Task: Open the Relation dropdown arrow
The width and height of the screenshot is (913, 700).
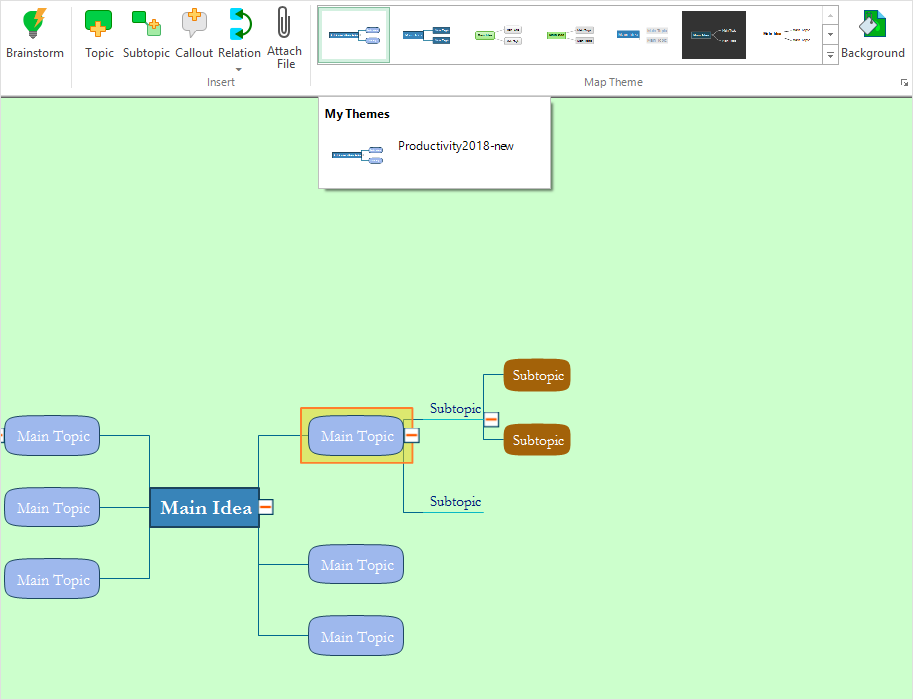Action: click(x=239, y=68)
